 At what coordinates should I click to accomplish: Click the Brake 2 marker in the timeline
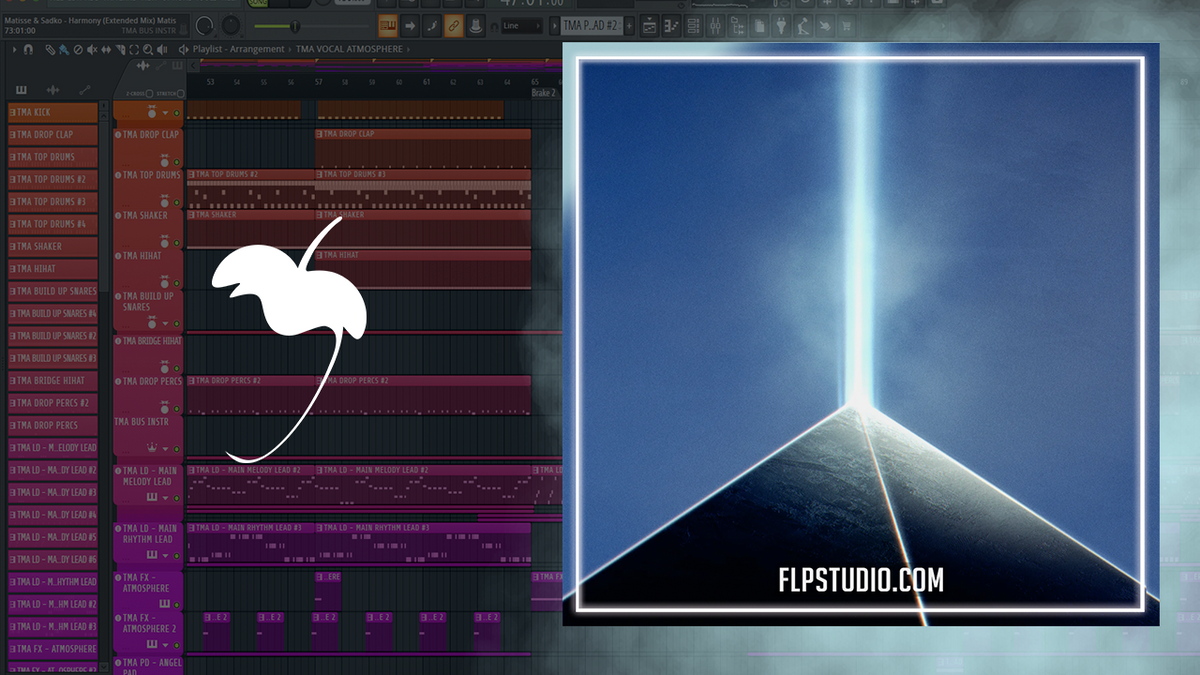tap(544, 92)
